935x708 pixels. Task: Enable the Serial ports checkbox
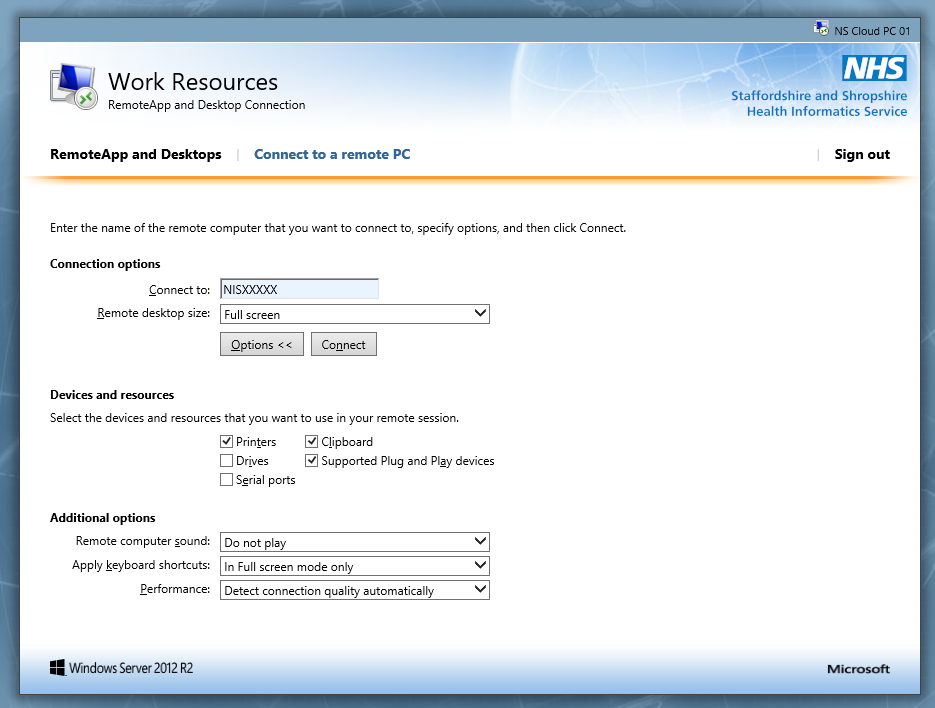[x=227, y=480]
